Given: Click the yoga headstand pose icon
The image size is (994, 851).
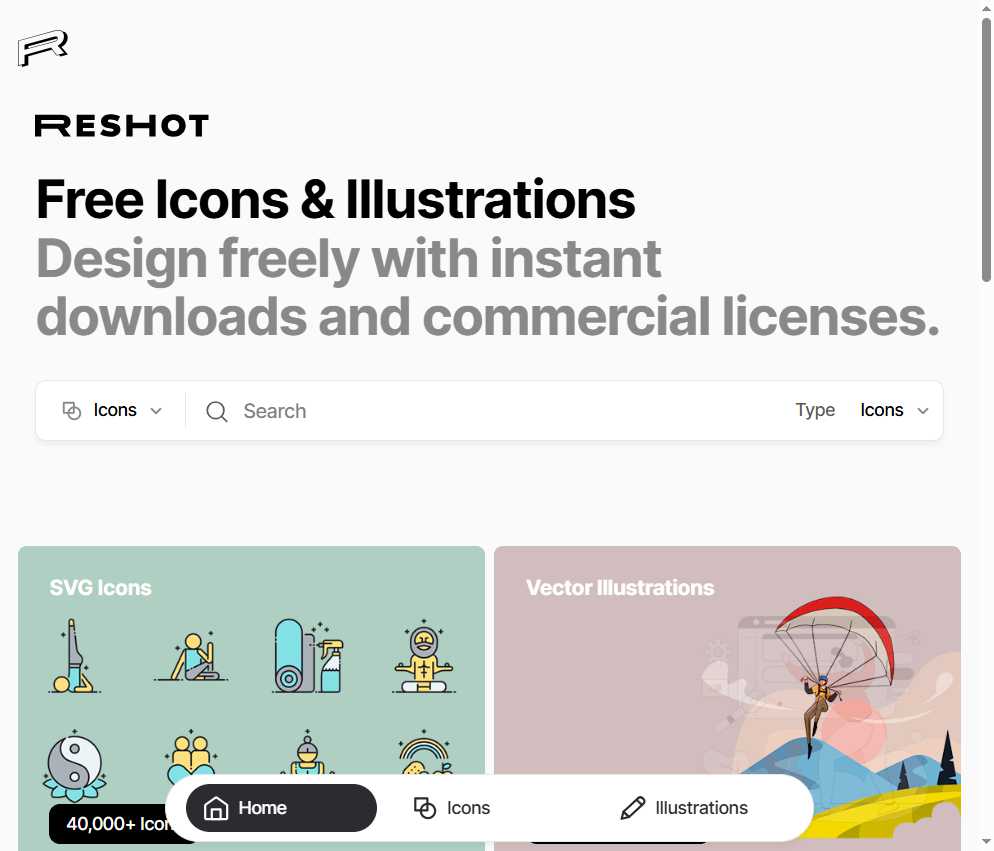Looking at the screenshot, I should [x=74, y=656].
